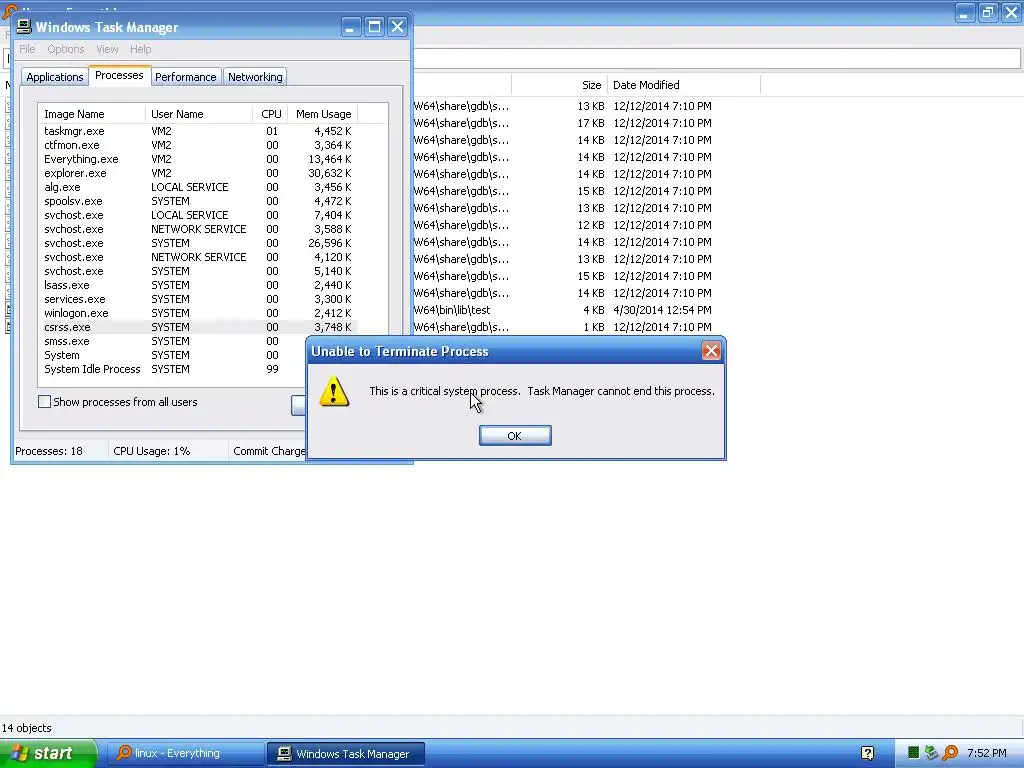Click the help question mark tray icon
This screenshot has height=768, width=1024.
coord(867,754)
